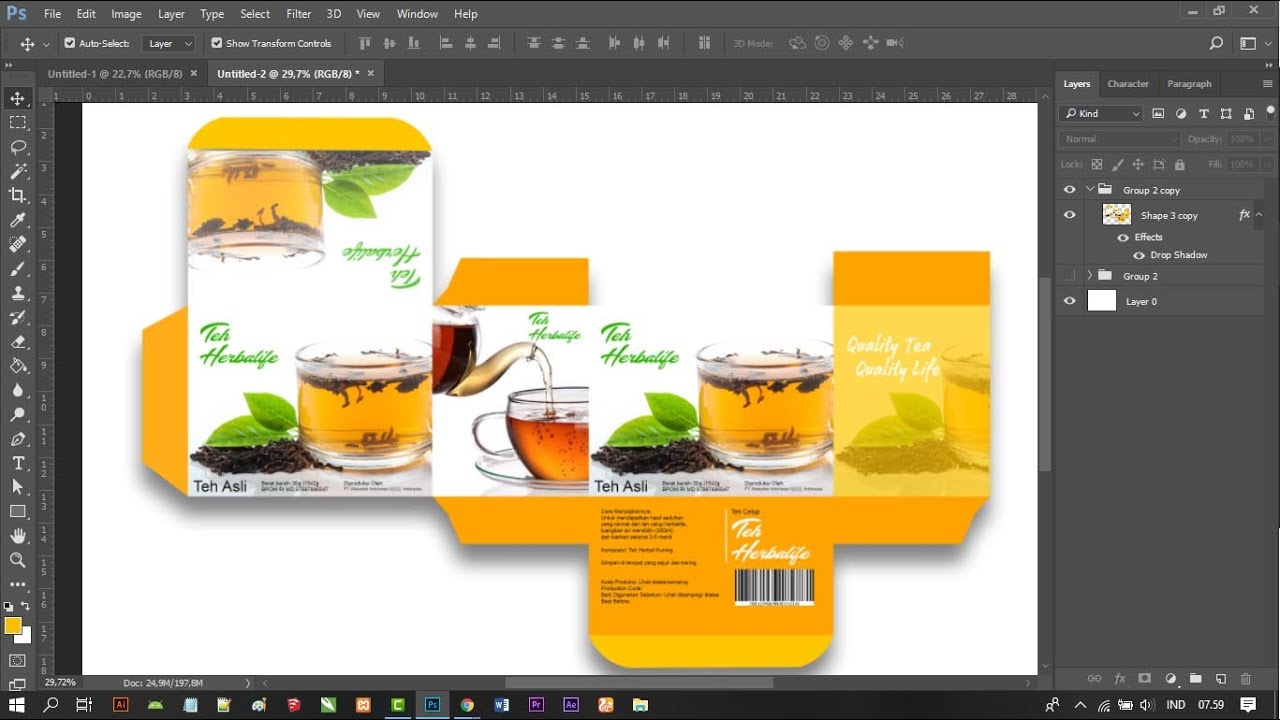Open Google Chrome from taskbar
The height and width of the screenshot is (720, 1280).
click(467, 705)
